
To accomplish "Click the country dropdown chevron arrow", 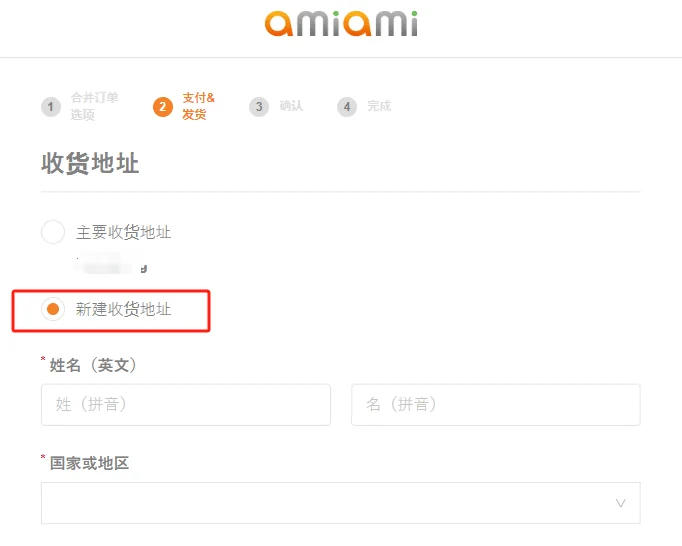I will [x=621, y=503].
